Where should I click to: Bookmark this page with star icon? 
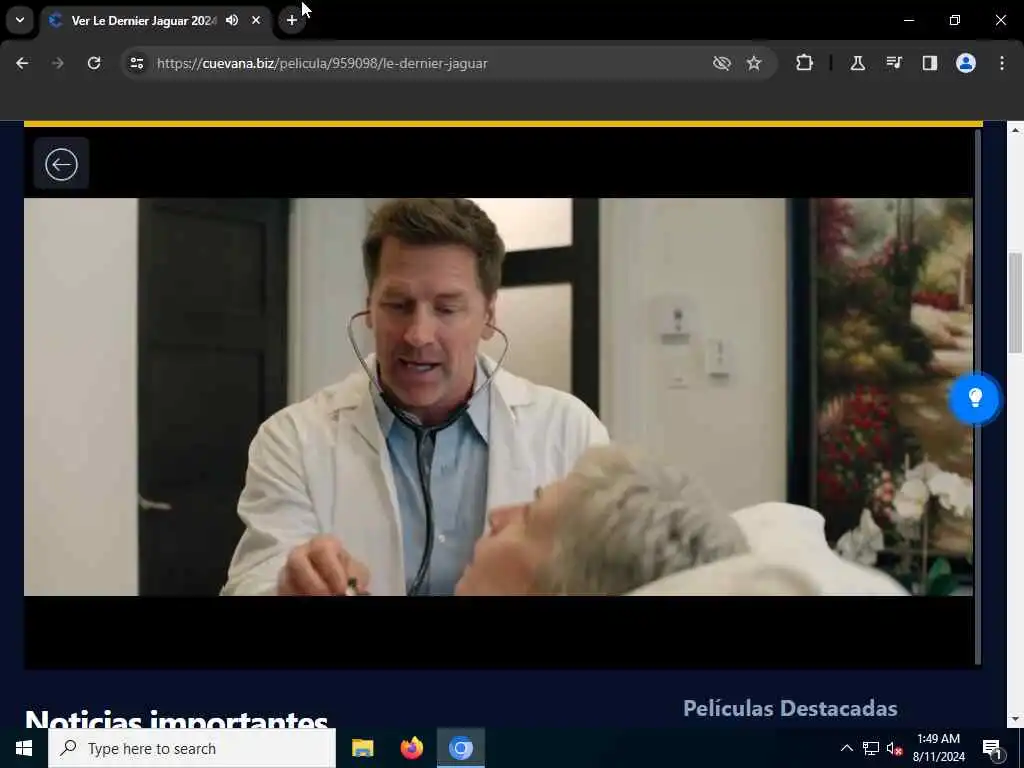coord(754,63)
